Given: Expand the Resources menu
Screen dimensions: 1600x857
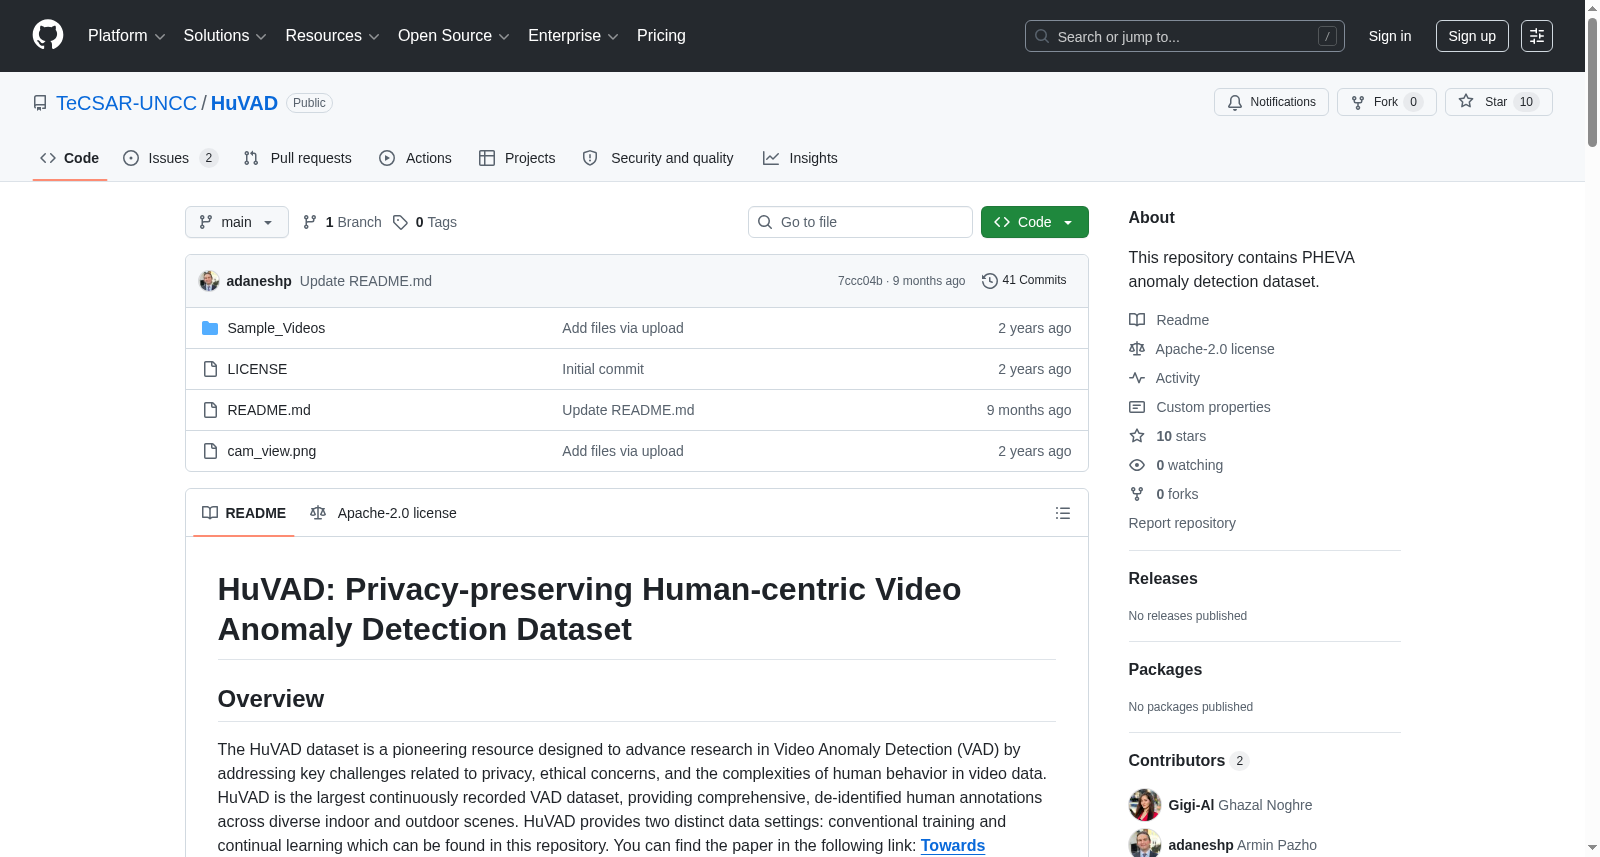Looking at the screenshot, I should coord(332,36).
